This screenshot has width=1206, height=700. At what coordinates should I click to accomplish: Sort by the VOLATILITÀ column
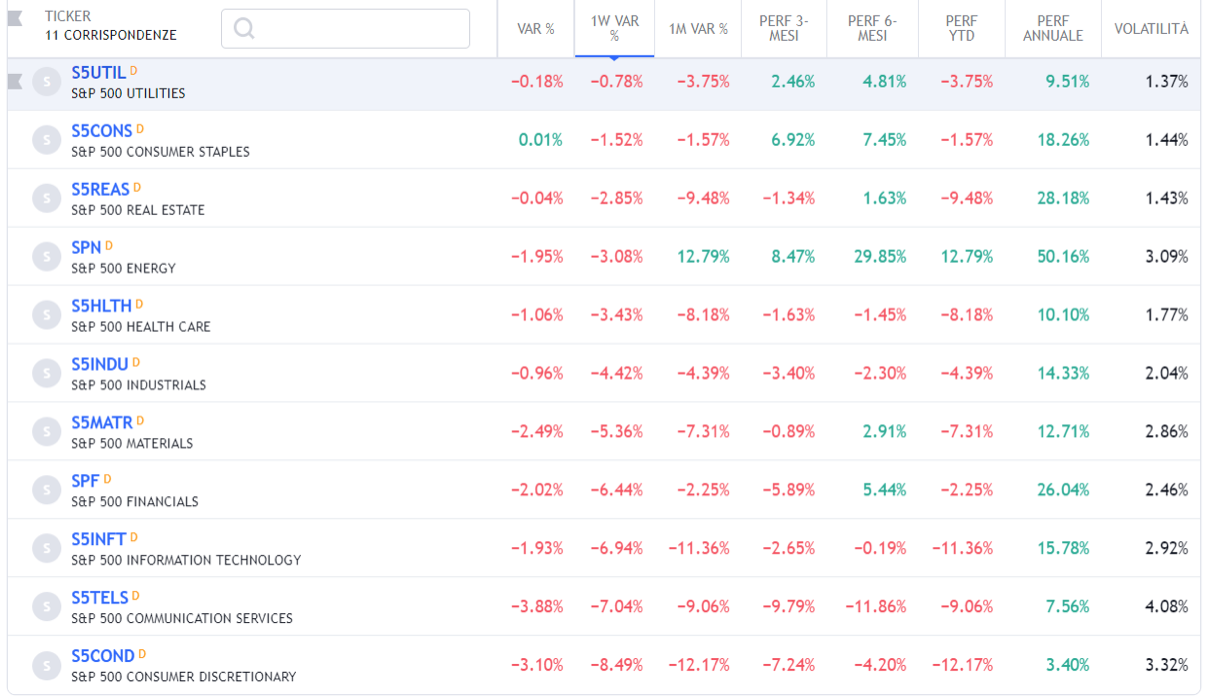1151,29
